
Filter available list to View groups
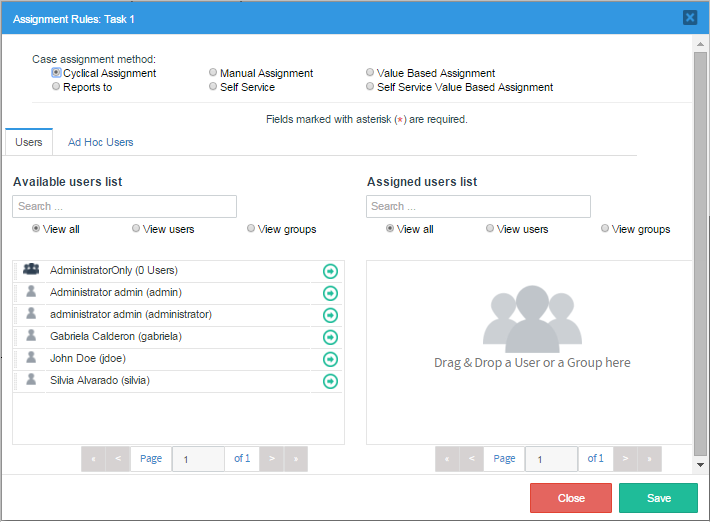[251, 229]
